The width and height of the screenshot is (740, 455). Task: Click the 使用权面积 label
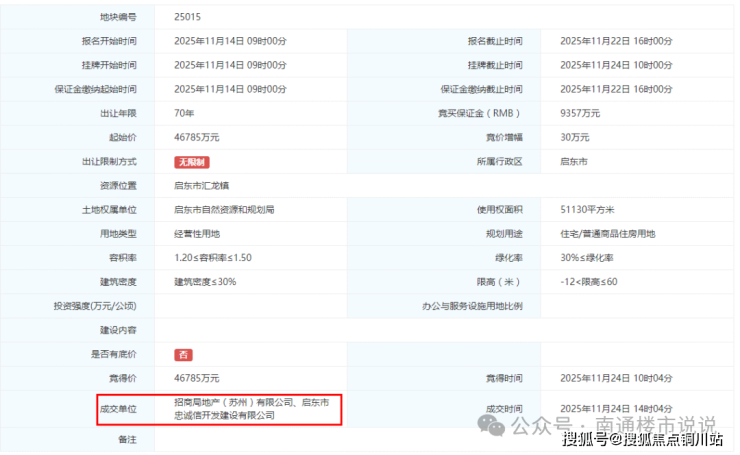499,210
